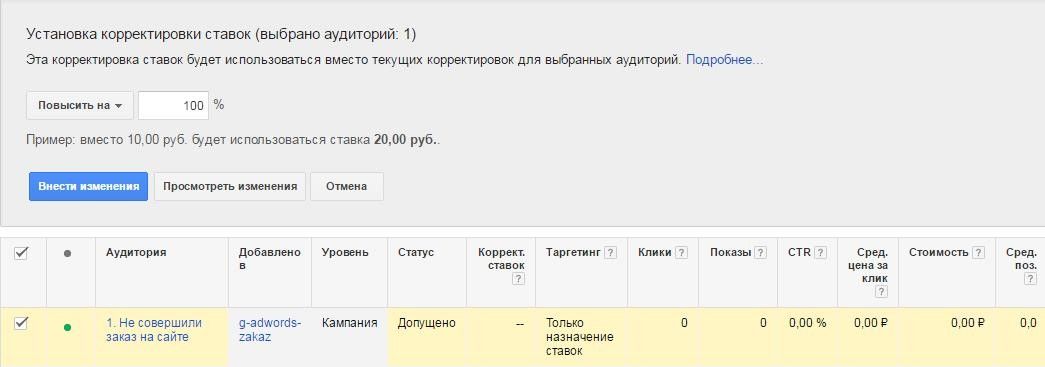The height and width of the screenshot is (367, 1045).
Task: Click the Просмотреть изменения button
Action: 230,186
